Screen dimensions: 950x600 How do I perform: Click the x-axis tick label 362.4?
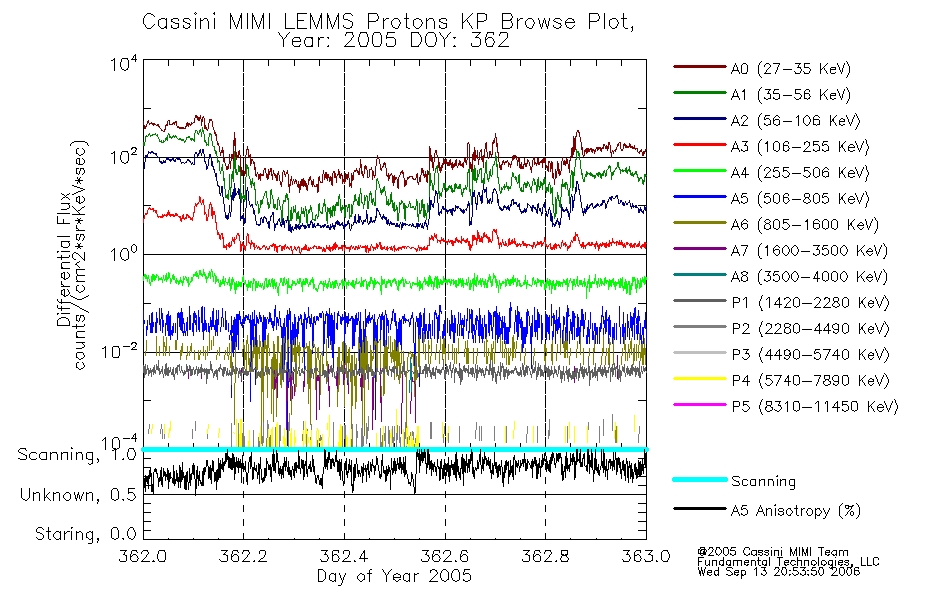tap(344, 556)
